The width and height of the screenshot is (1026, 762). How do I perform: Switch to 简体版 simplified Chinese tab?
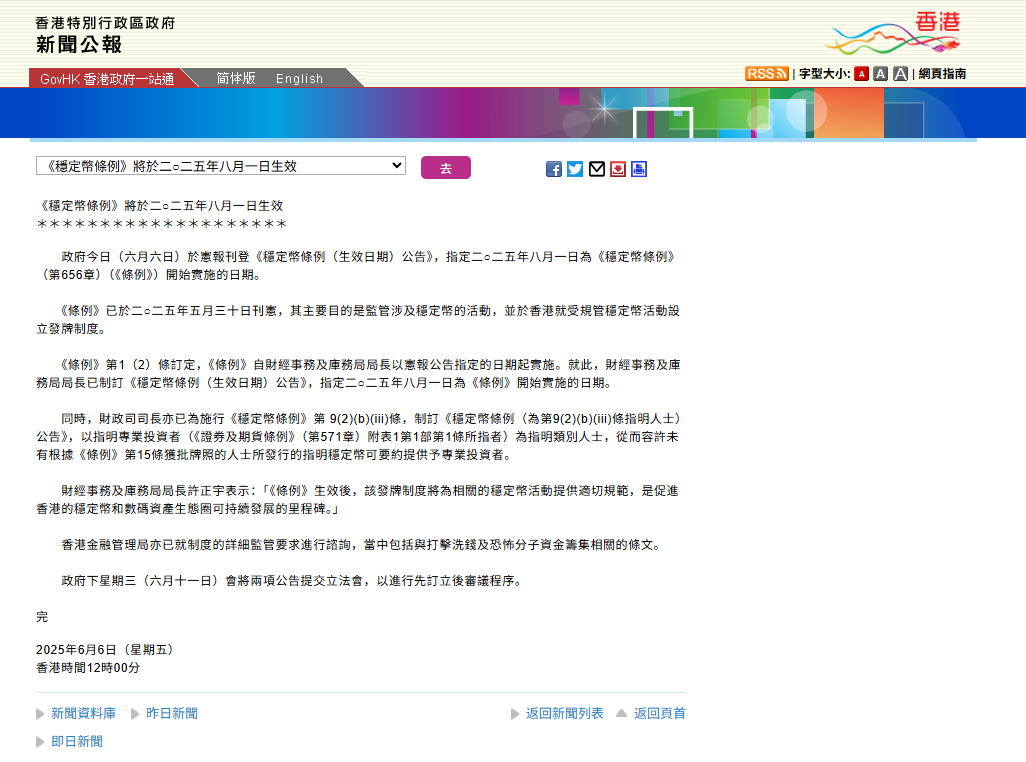236,78
